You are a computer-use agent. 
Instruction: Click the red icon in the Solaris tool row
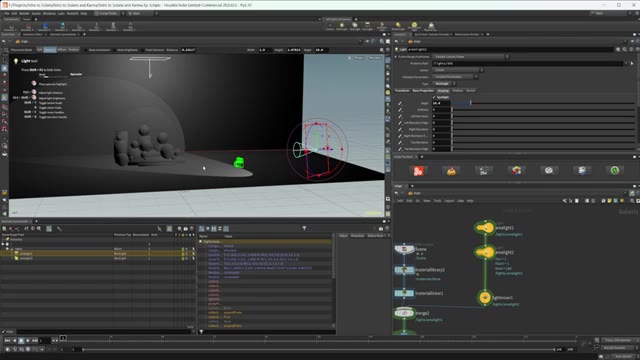(x=418, y=171)
